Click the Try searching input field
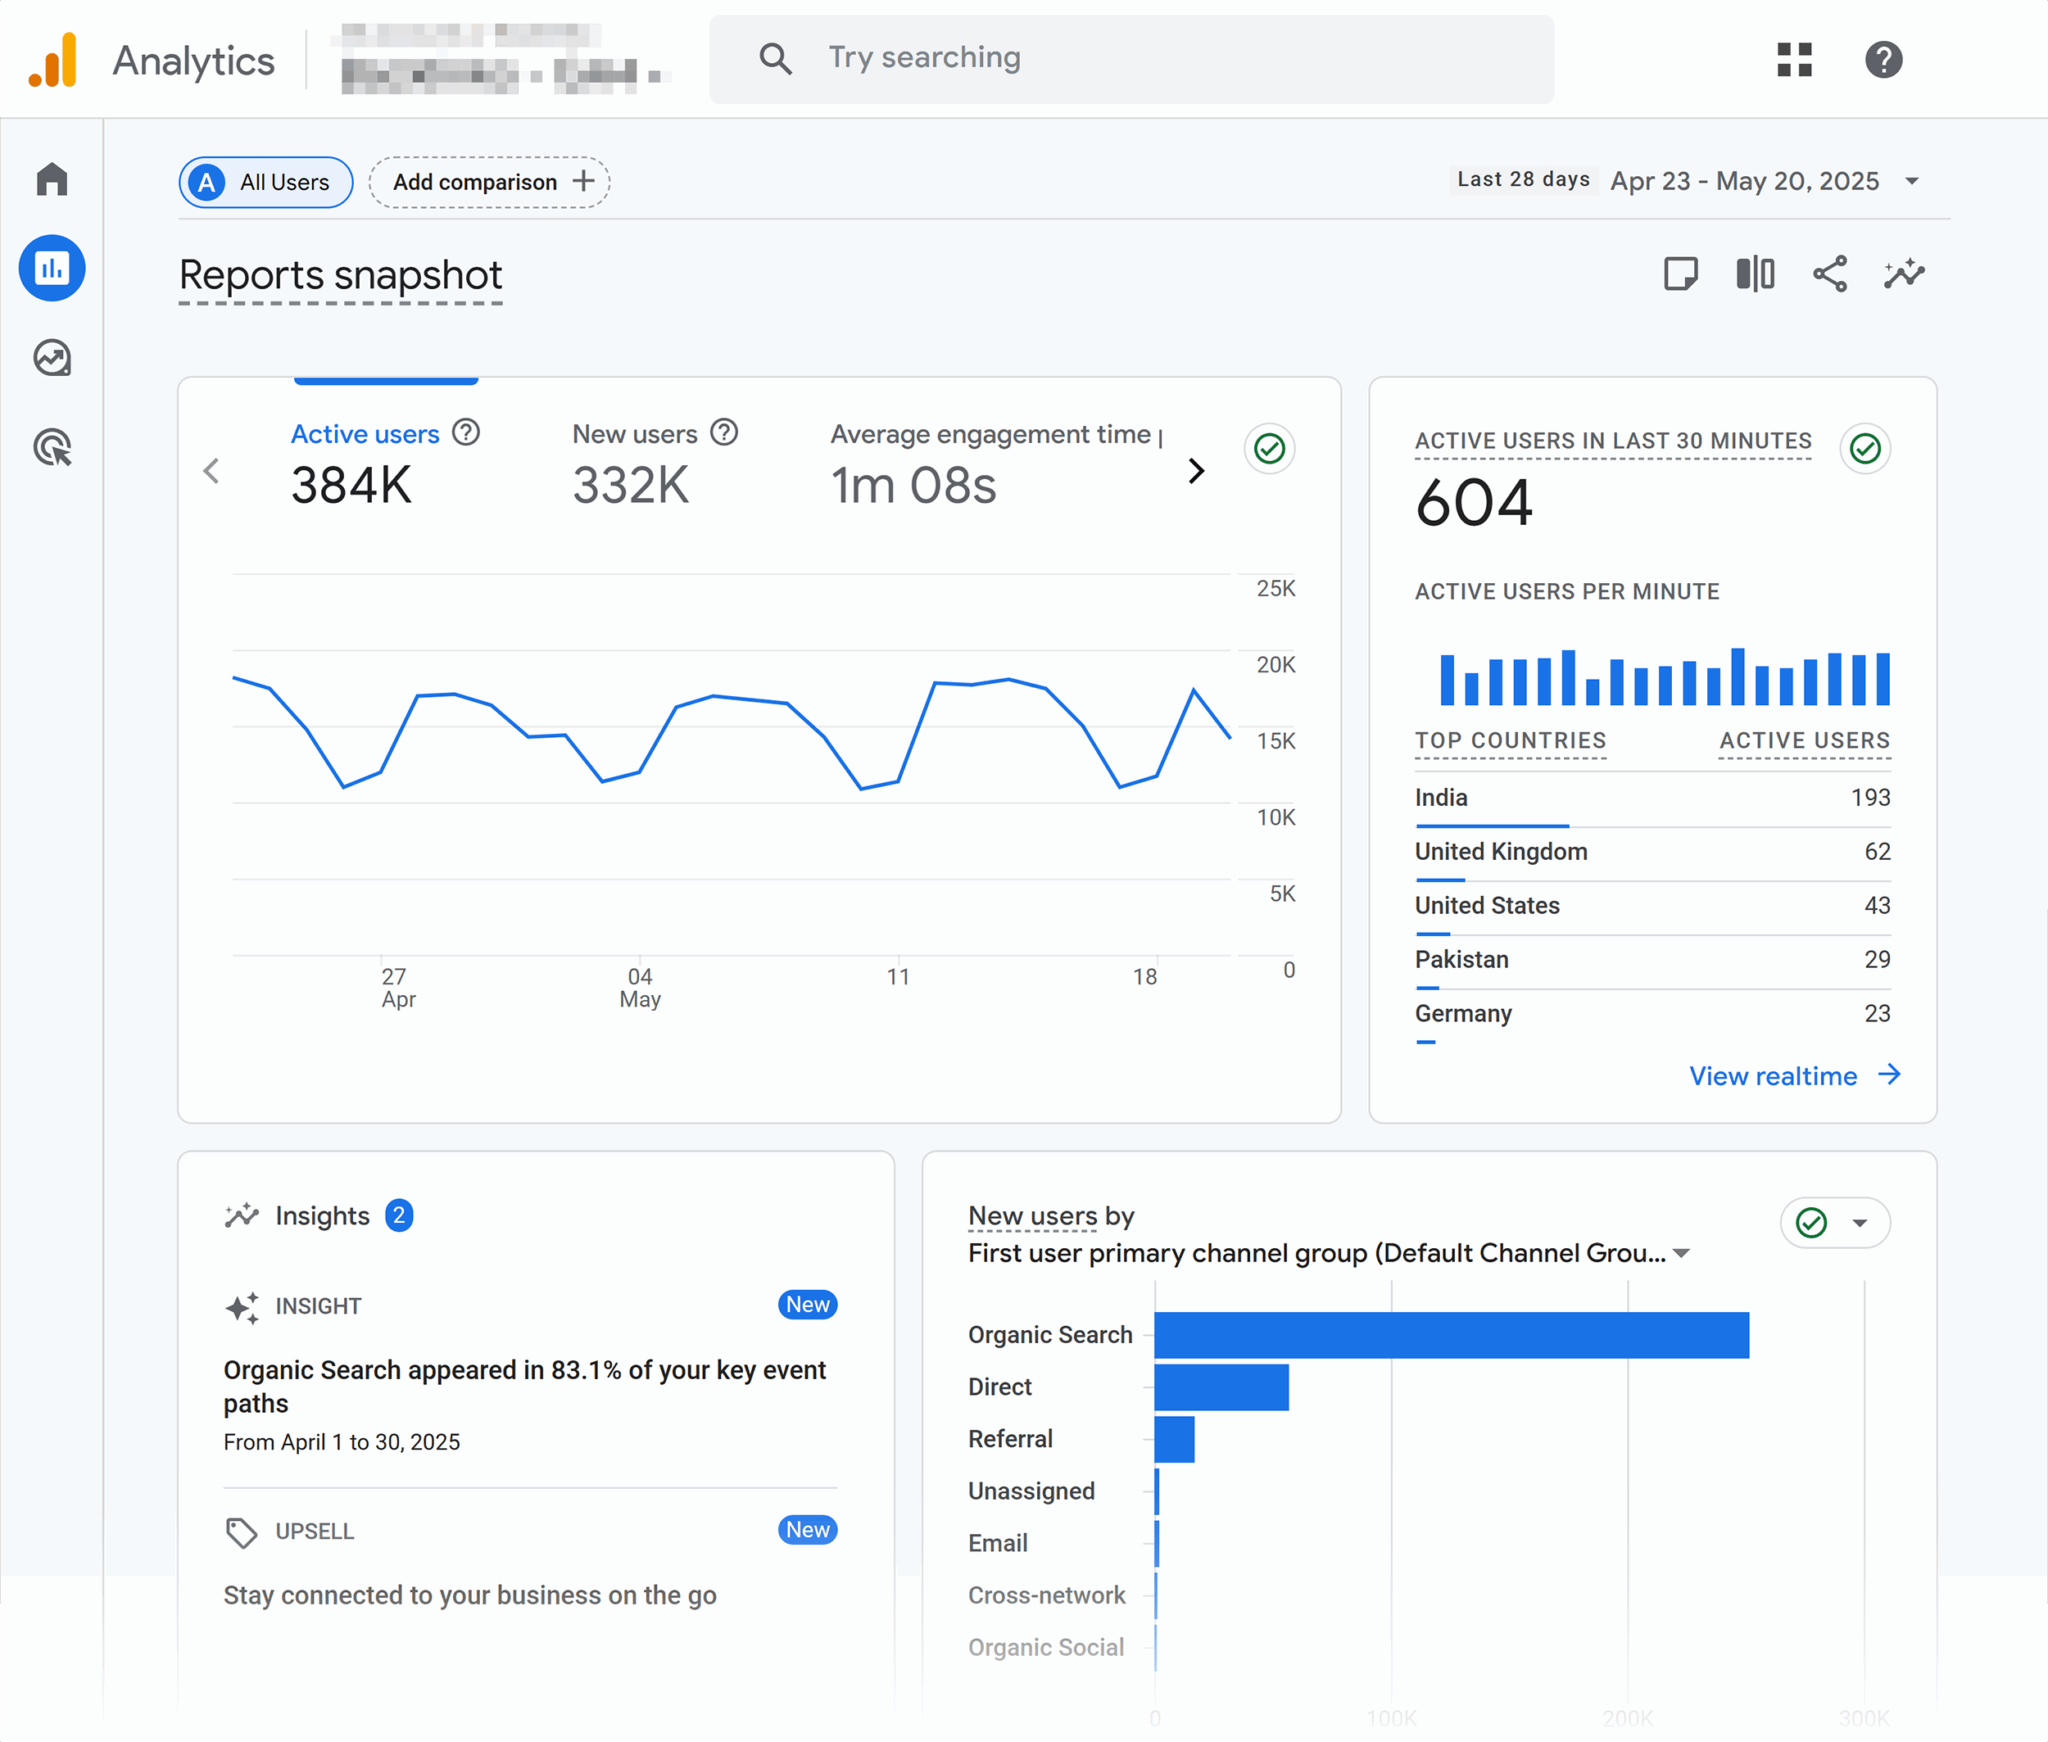 (x=1131, y=59)
